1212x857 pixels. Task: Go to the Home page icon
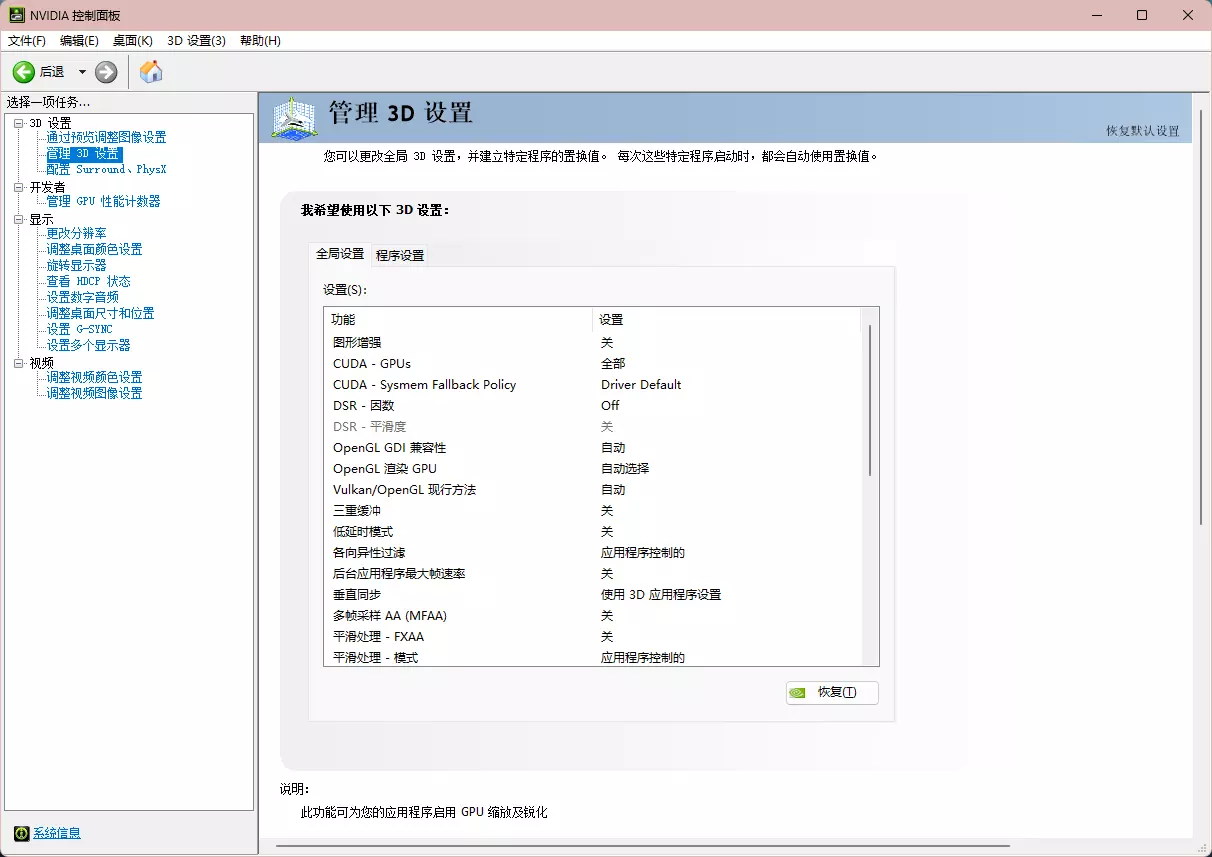coord(151,72)
